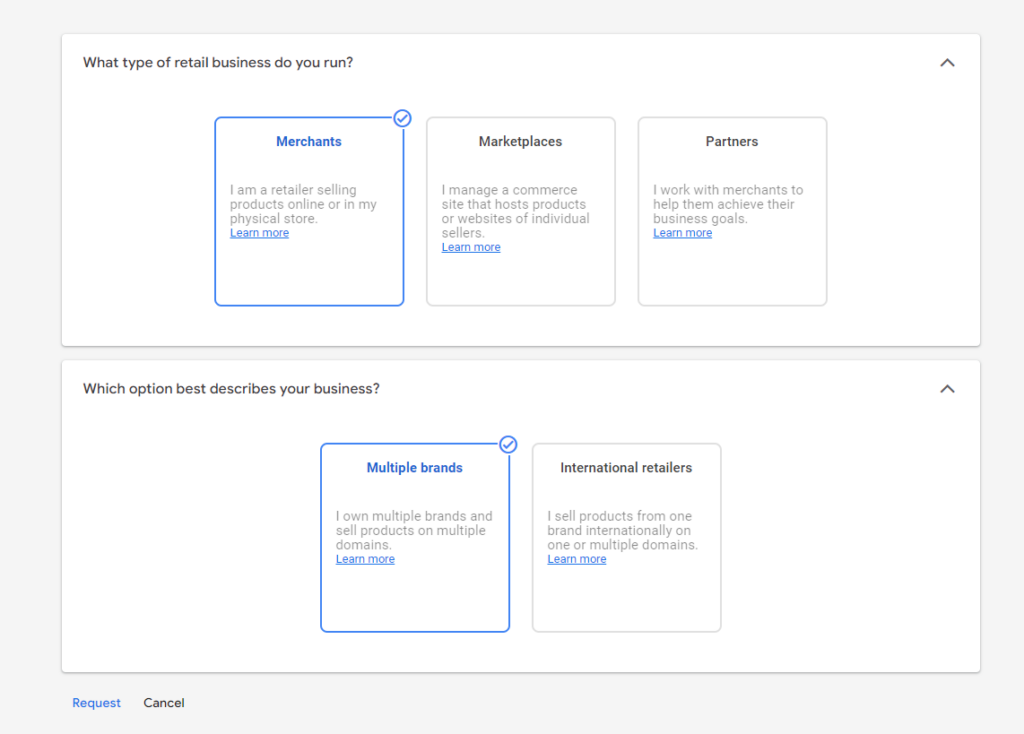Click the checkmark badge on Merchants card
This screenshot has height=734, width=1024.
click(x=402, y=118)
